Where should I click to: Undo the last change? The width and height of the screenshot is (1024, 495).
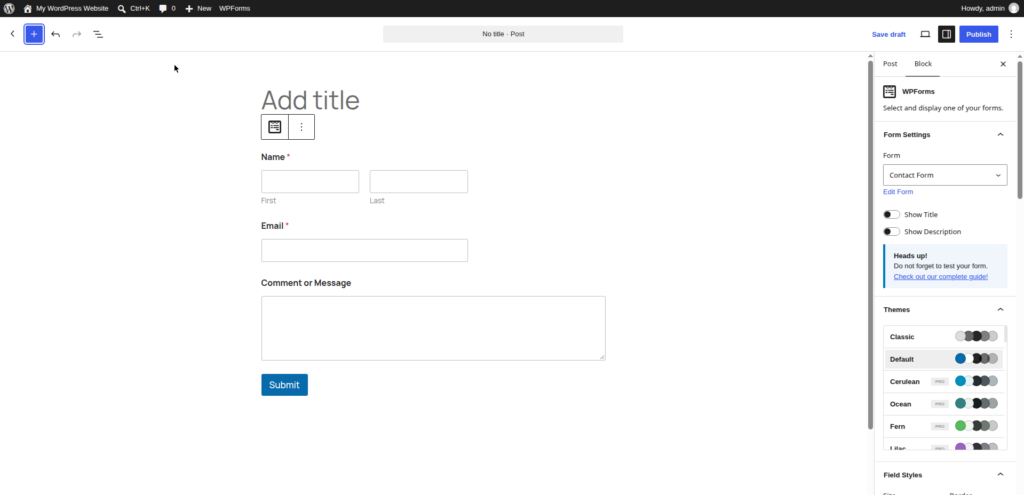click(x=56, y=34)
